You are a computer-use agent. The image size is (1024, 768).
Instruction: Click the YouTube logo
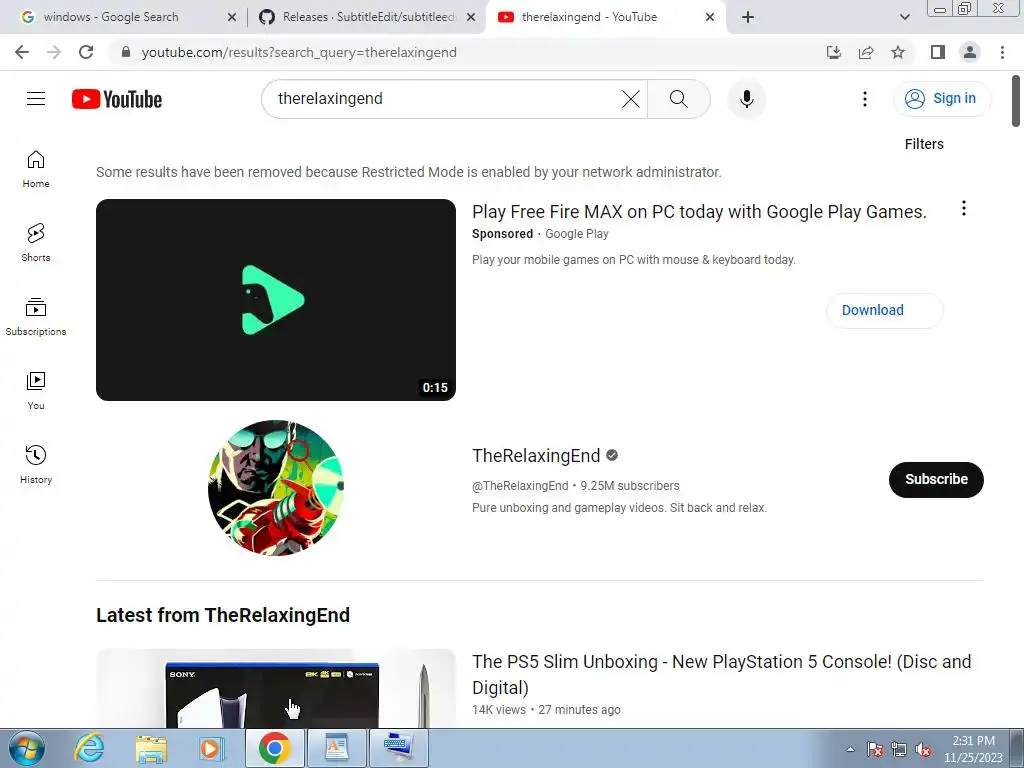[x=117, y=99]
